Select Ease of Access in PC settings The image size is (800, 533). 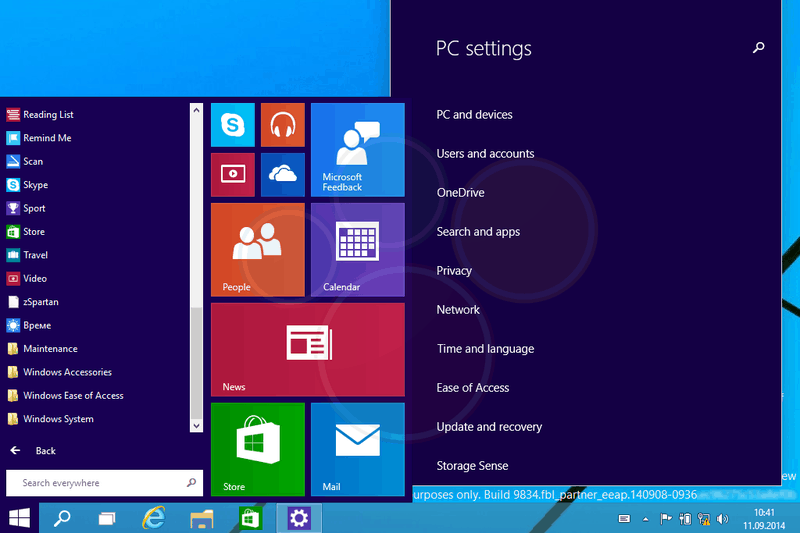[x=473, y=388]
